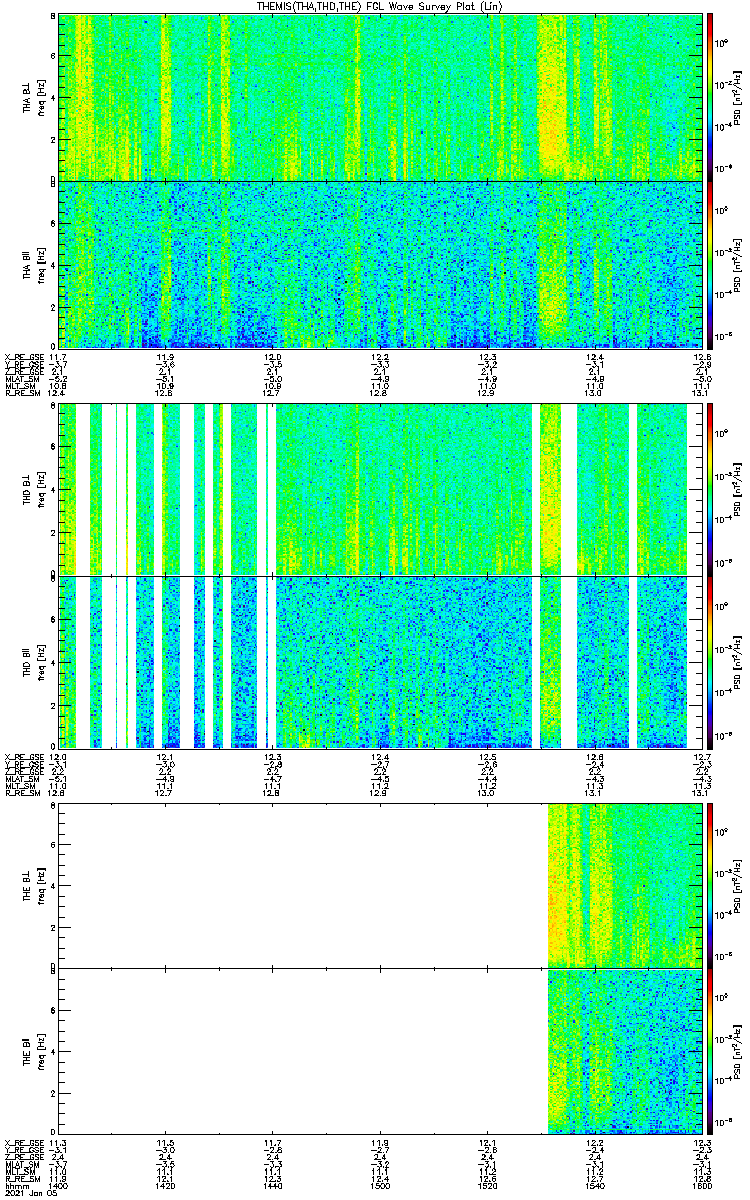Click the THE B-perpendicular freq [Hz] axis label

[x=40, y=885]
